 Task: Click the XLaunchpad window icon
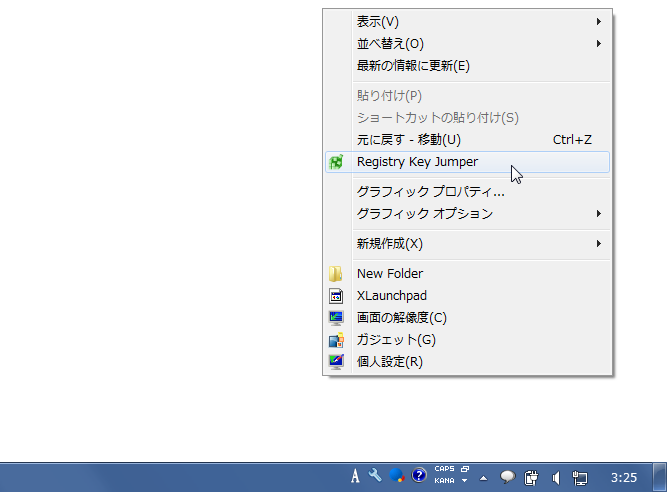pos(336,296)
